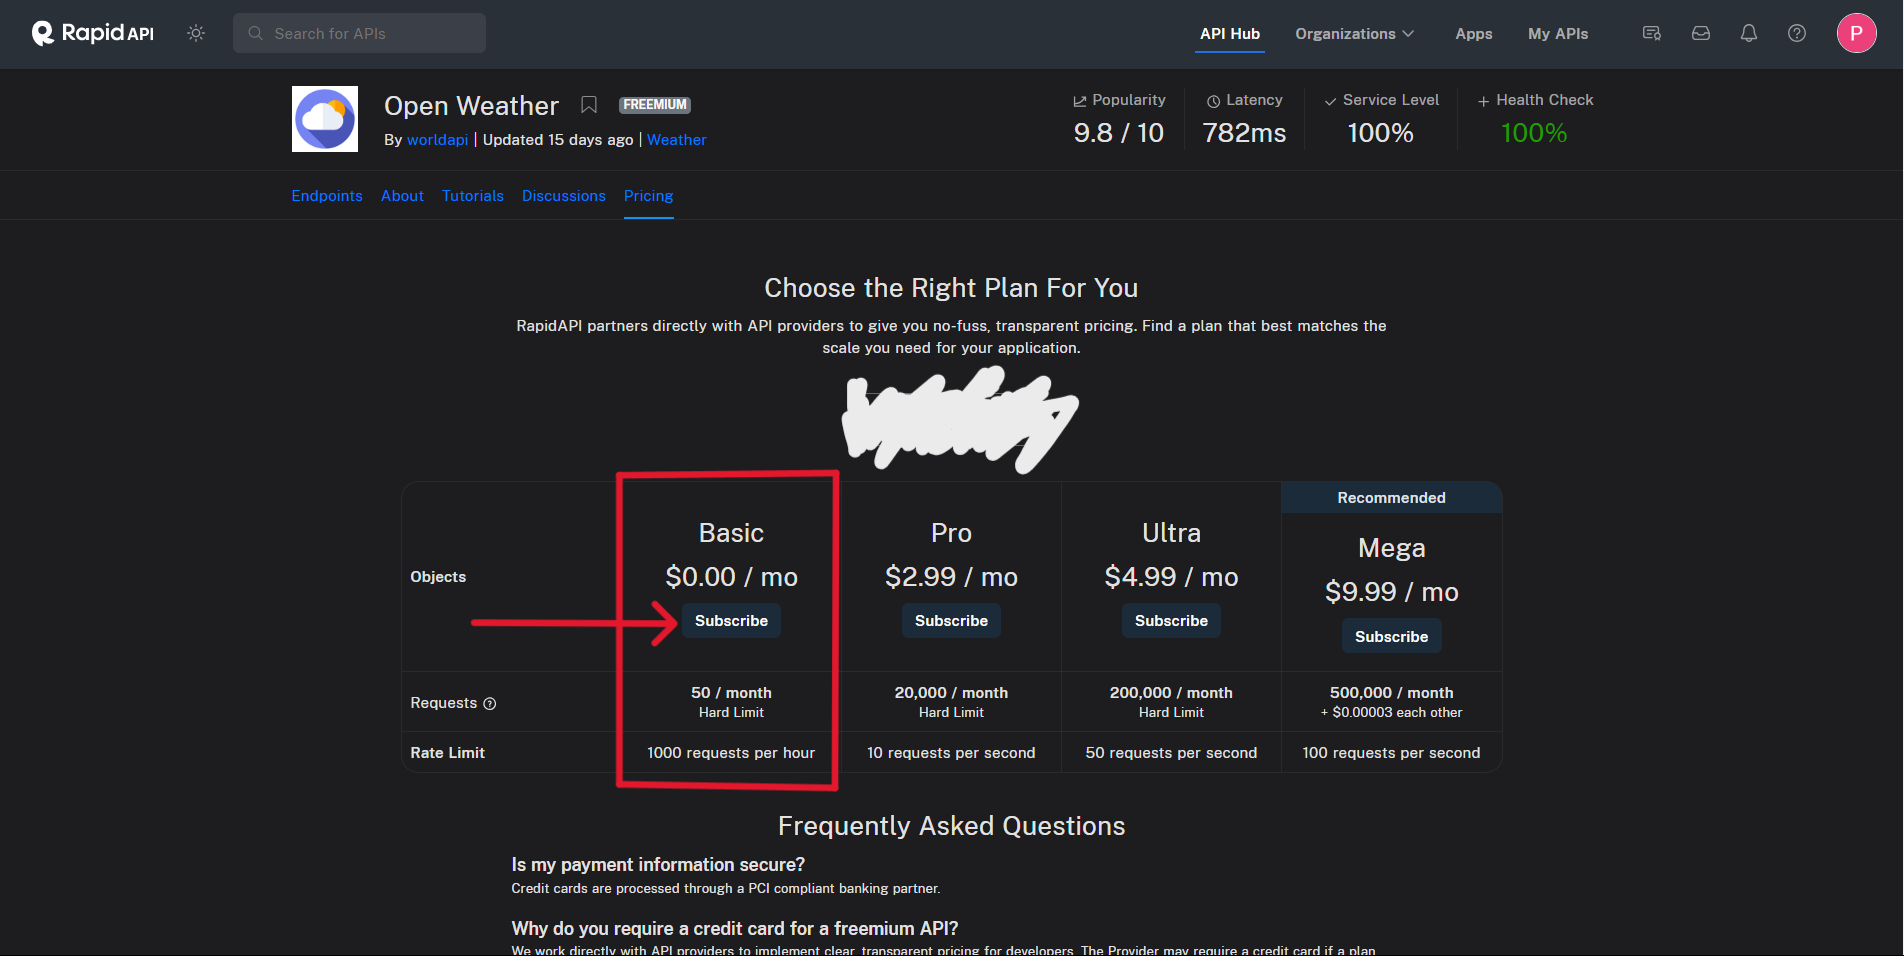1904x956 pixels.
Task: Click the Latency clock icon
Action: (1213, 101)
